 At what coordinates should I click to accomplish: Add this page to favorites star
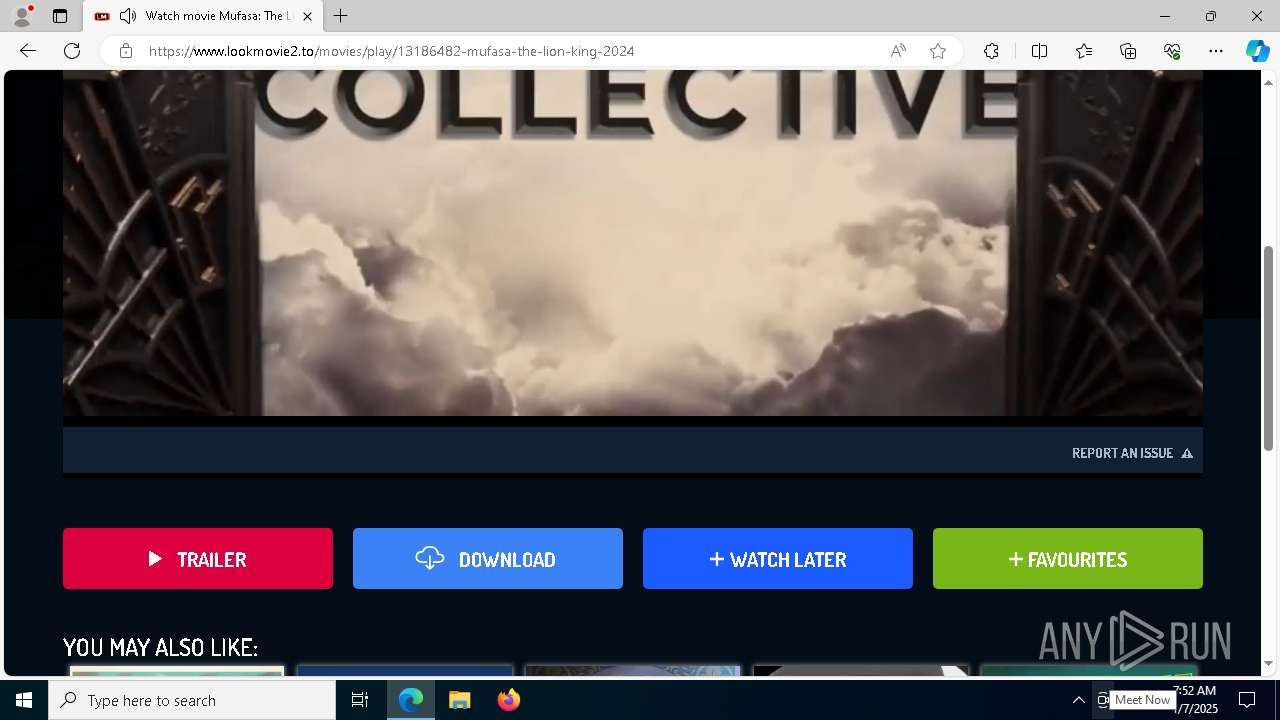(x=938, y=51)
